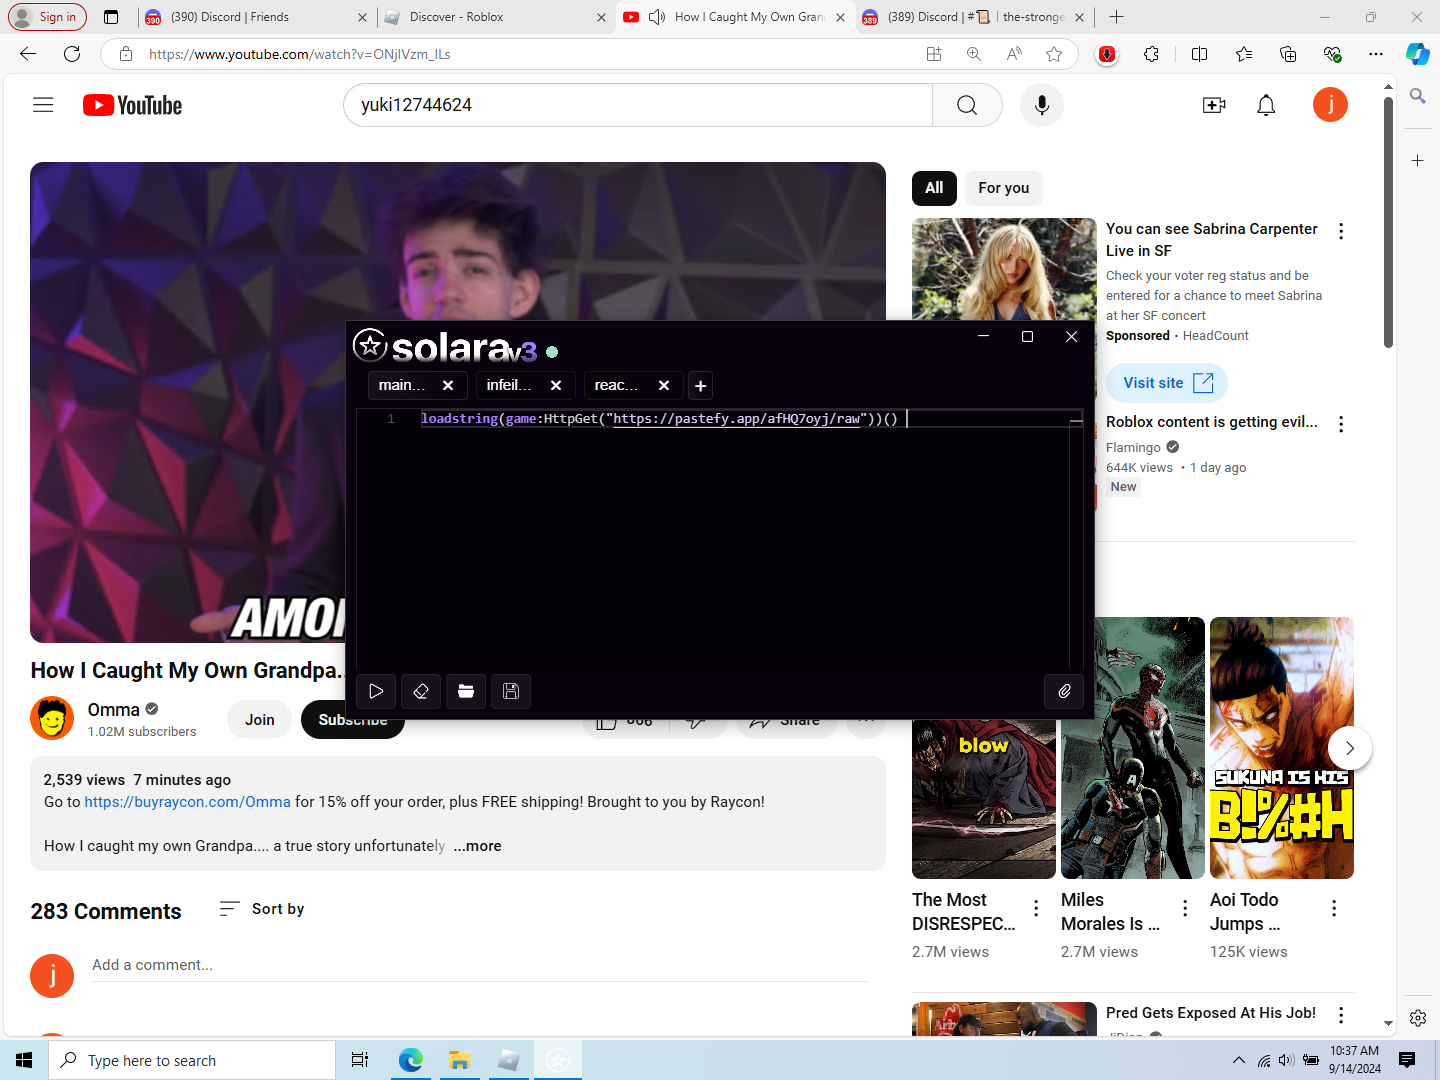Go to the YouTube home logo
1440x1080 pixels.
click(132, 105)
